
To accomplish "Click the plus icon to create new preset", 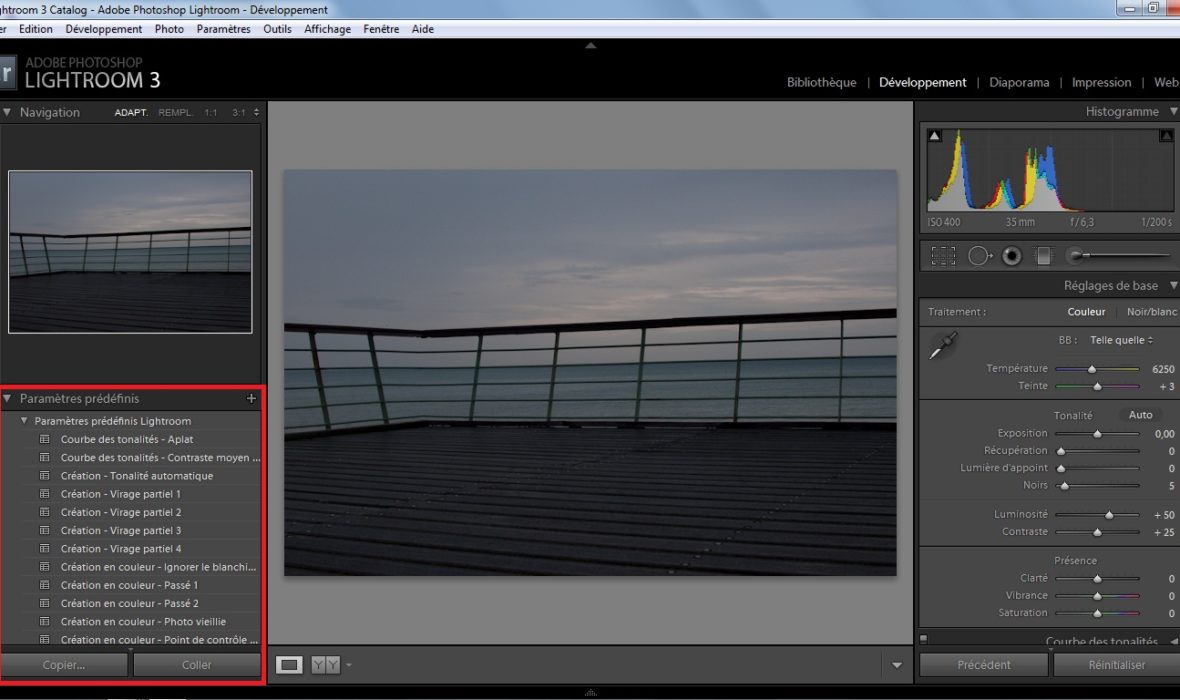I will (x=251, y=398).
